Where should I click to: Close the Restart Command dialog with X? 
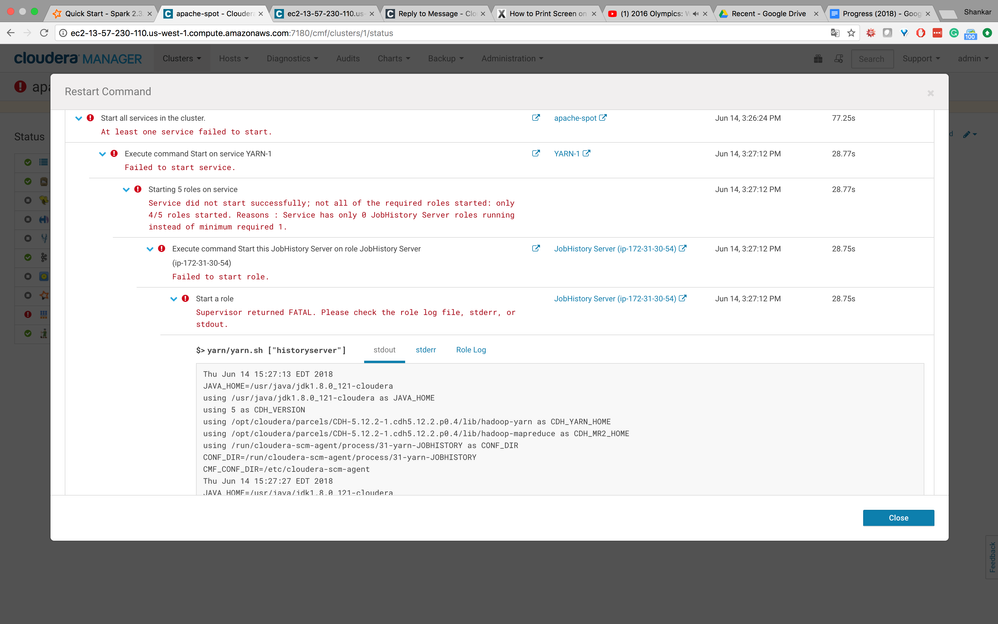click(x=931, y=93)
